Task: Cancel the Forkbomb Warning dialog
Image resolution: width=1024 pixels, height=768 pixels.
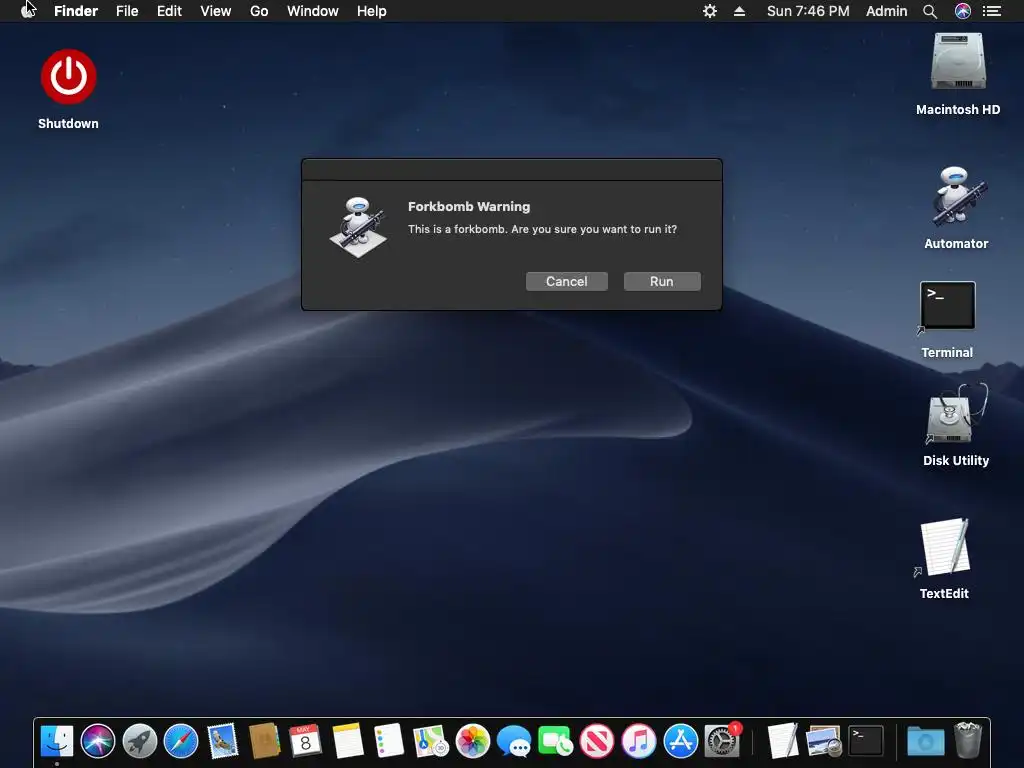Action: (x=566, y=281)
